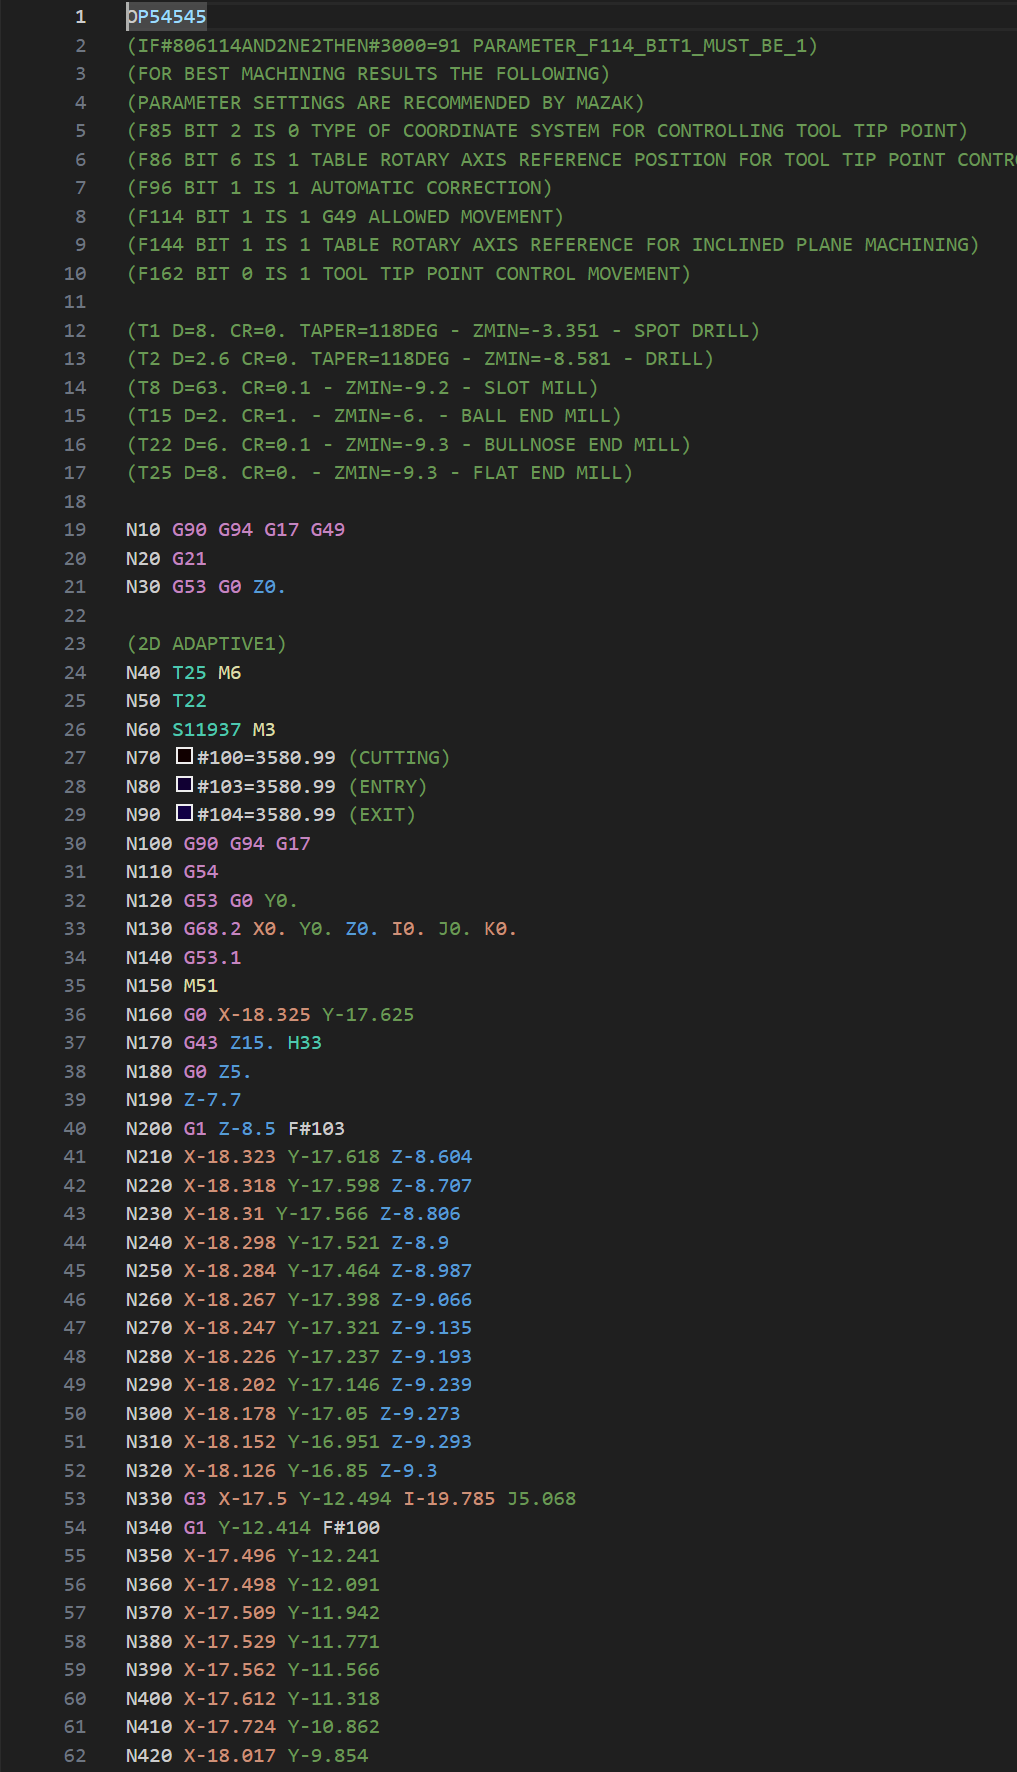The width and height of the screenshot is (1017, 1772).
Task: Click the G68.2 code on line N130
Action: (x=212, y=929)
